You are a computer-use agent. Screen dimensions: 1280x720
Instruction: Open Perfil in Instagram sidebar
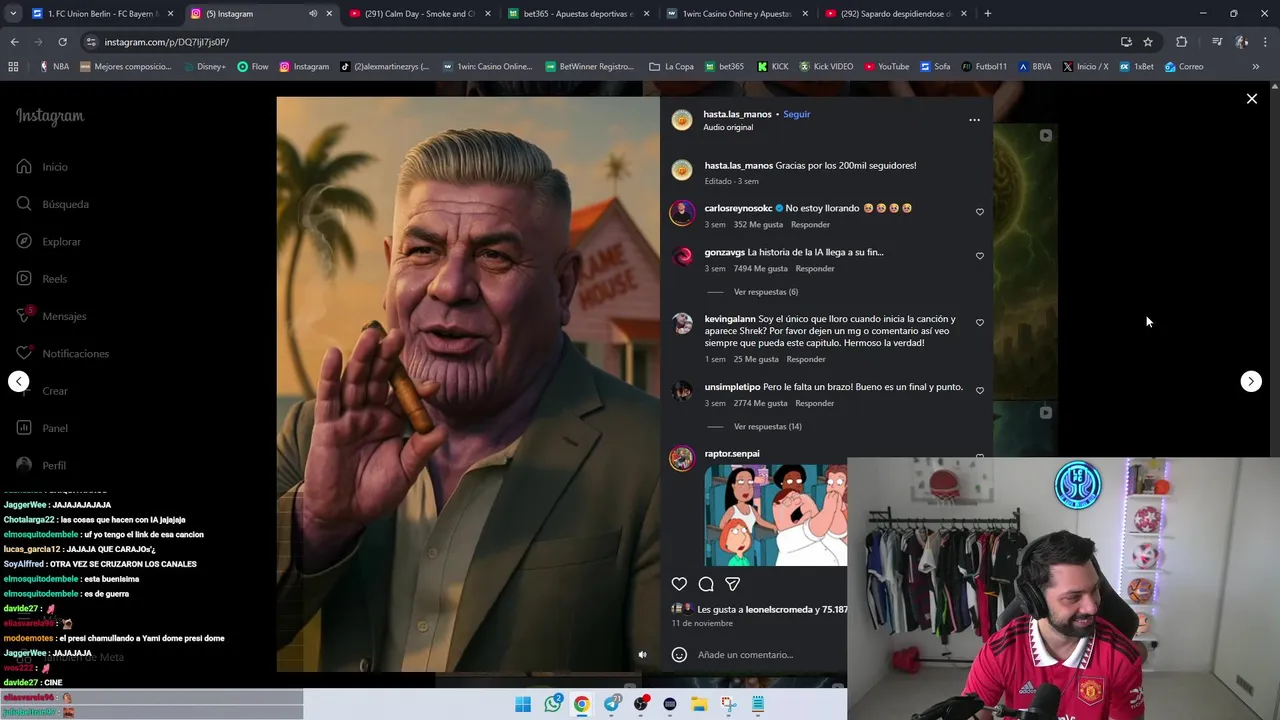pyautogui.click(x=41, y=465)
